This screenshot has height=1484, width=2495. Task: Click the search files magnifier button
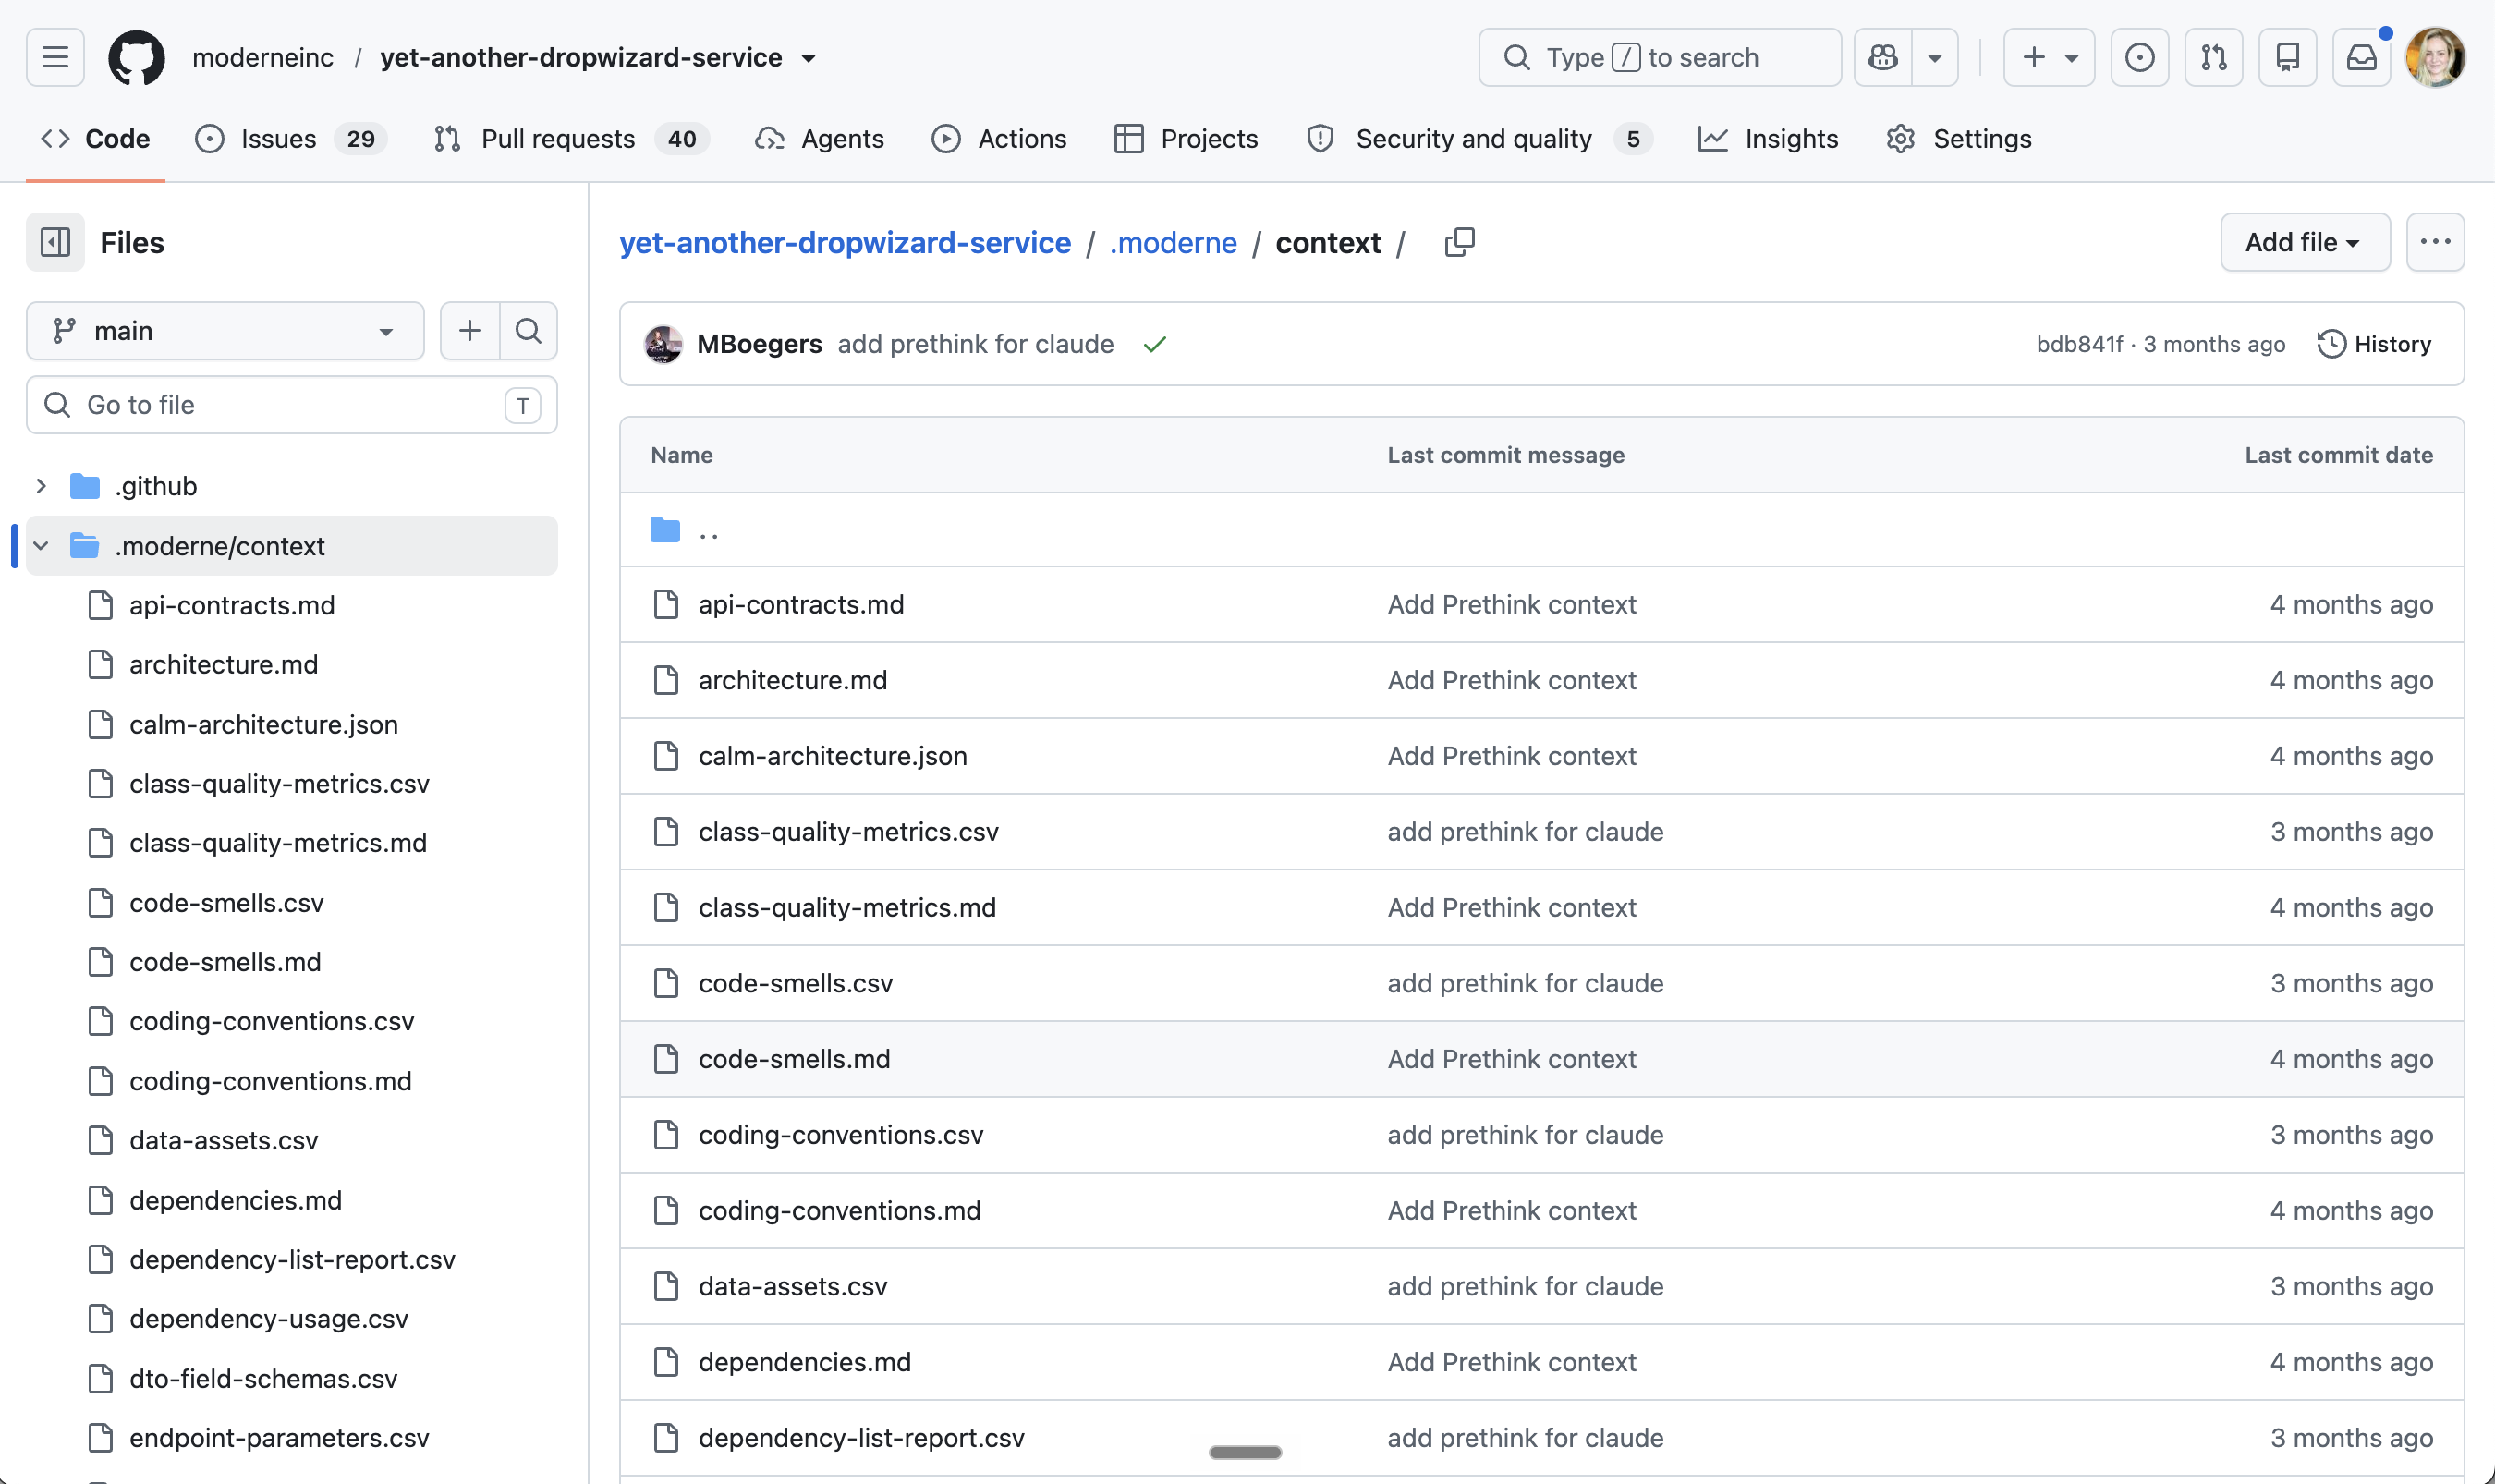528,331
